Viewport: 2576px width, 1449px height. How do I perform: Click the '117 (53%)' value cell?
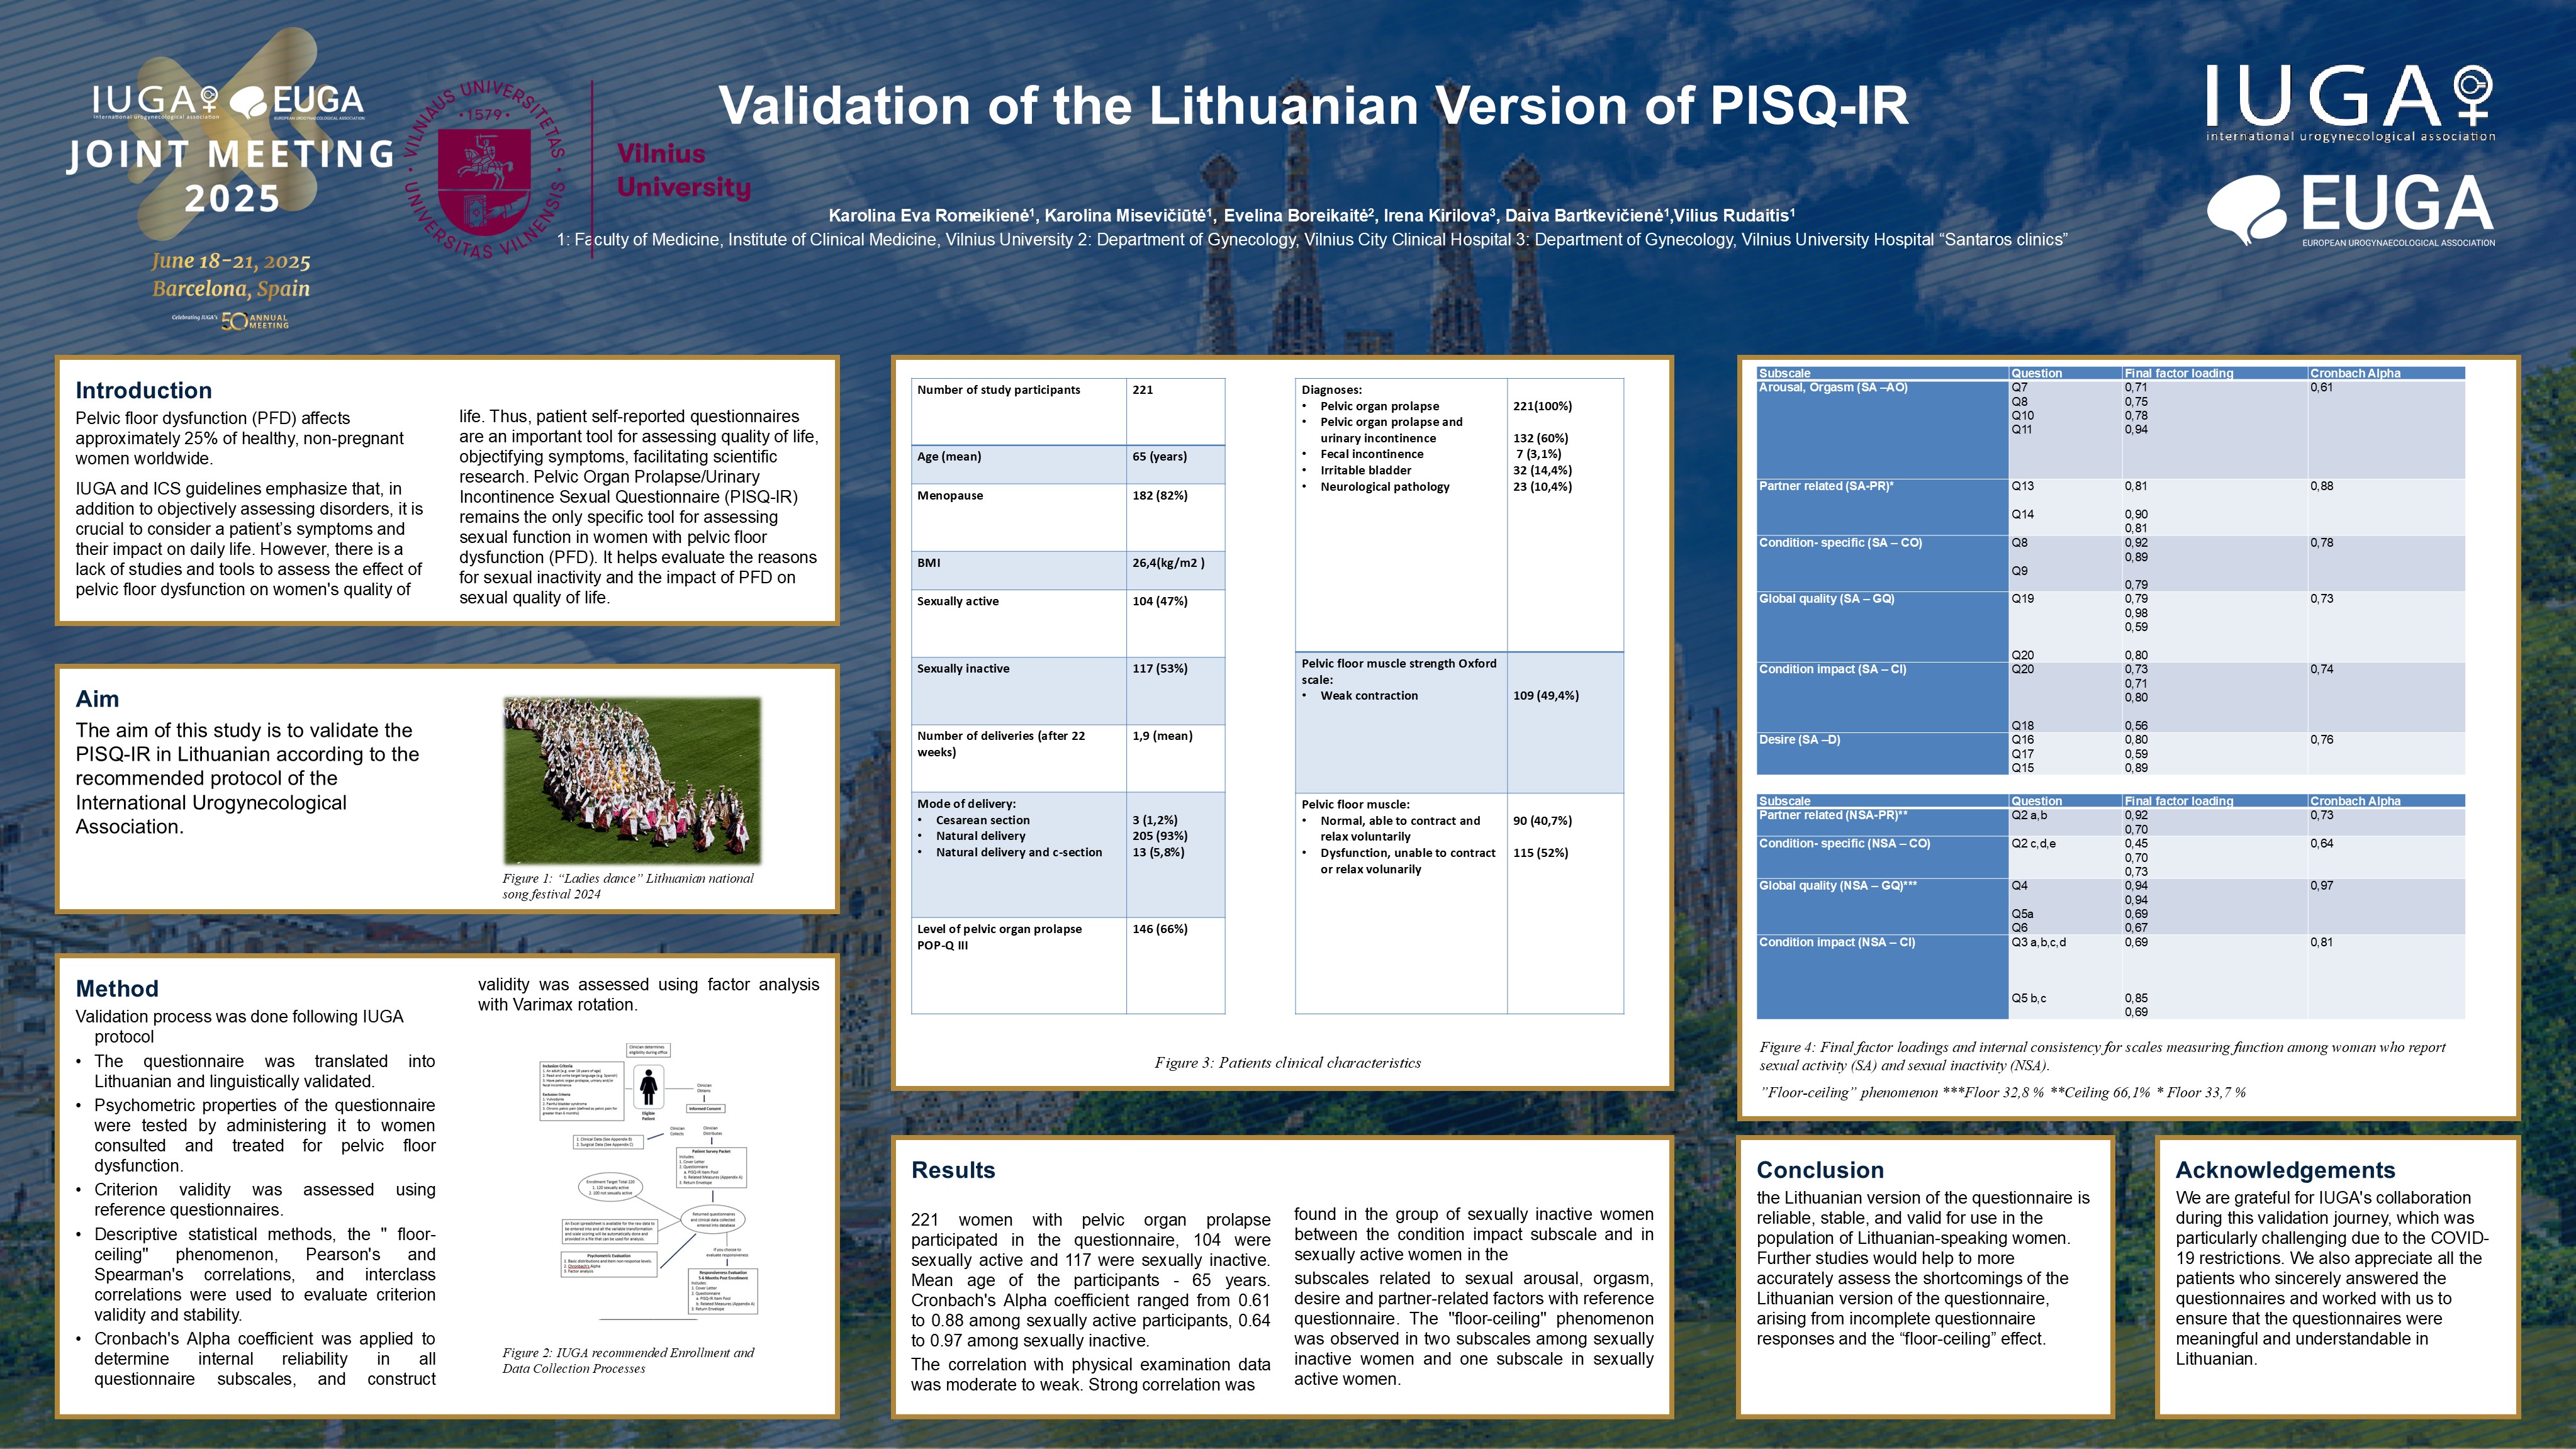1175,690
